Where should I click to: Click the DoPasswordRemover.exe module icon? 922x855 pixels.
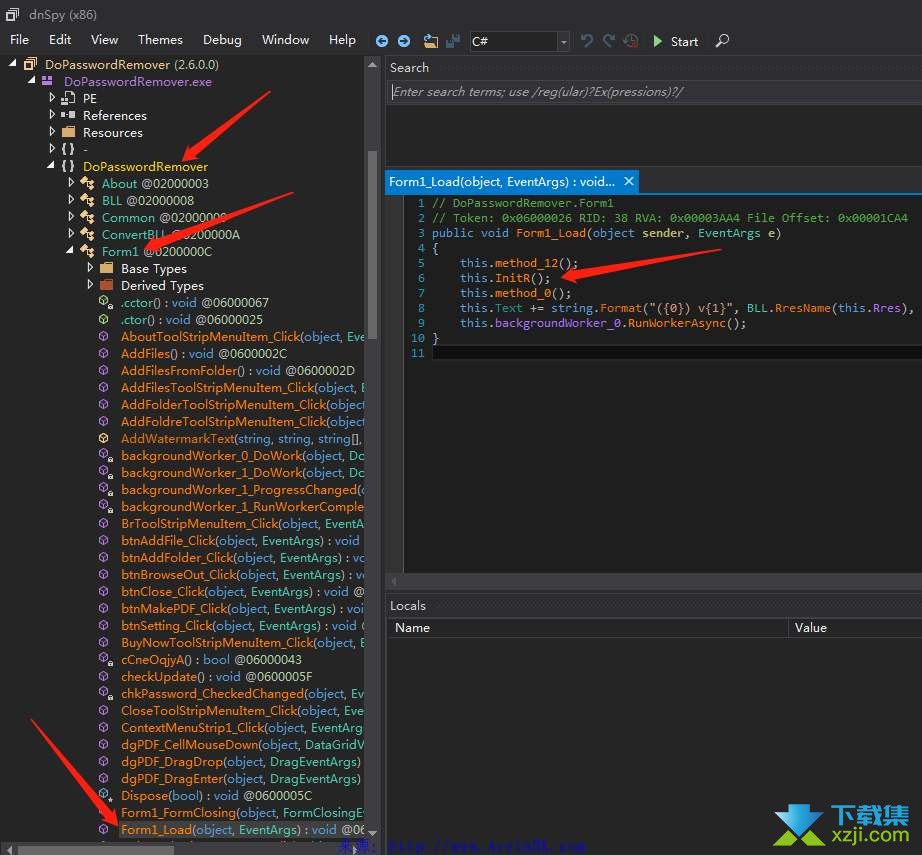(48, 81)
